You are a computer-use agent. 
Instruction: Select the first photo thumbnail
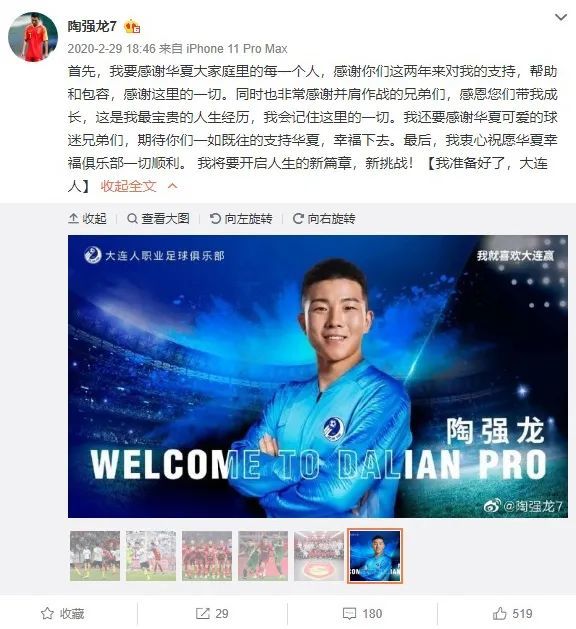click(95, 556)
